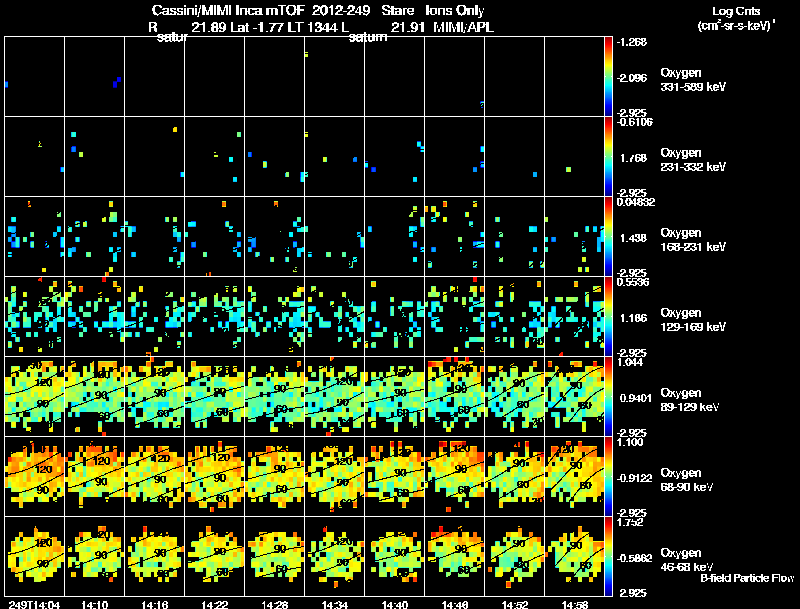Select the 14:52 time label
The height and width of the screenshot is (609, 800).
click(x=515, y=604)
